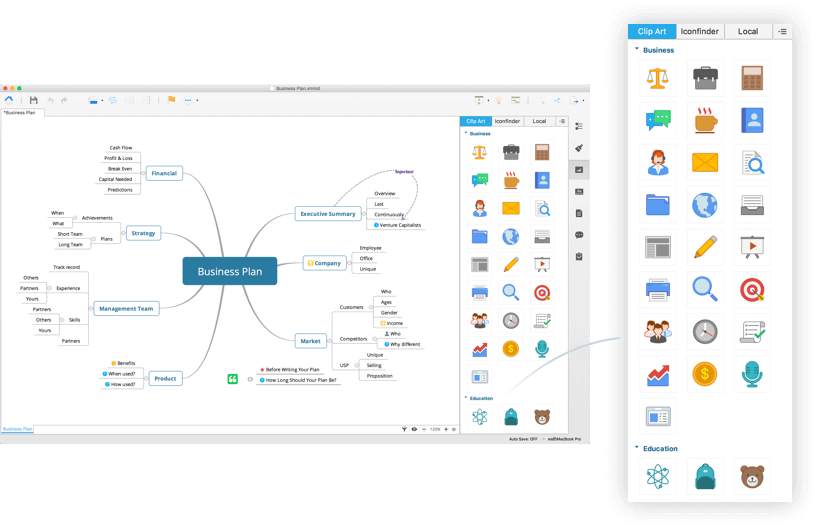816x526 pixels.
Task: Click the Save icon in the toolbar
Action: click(x=34, y=100)
